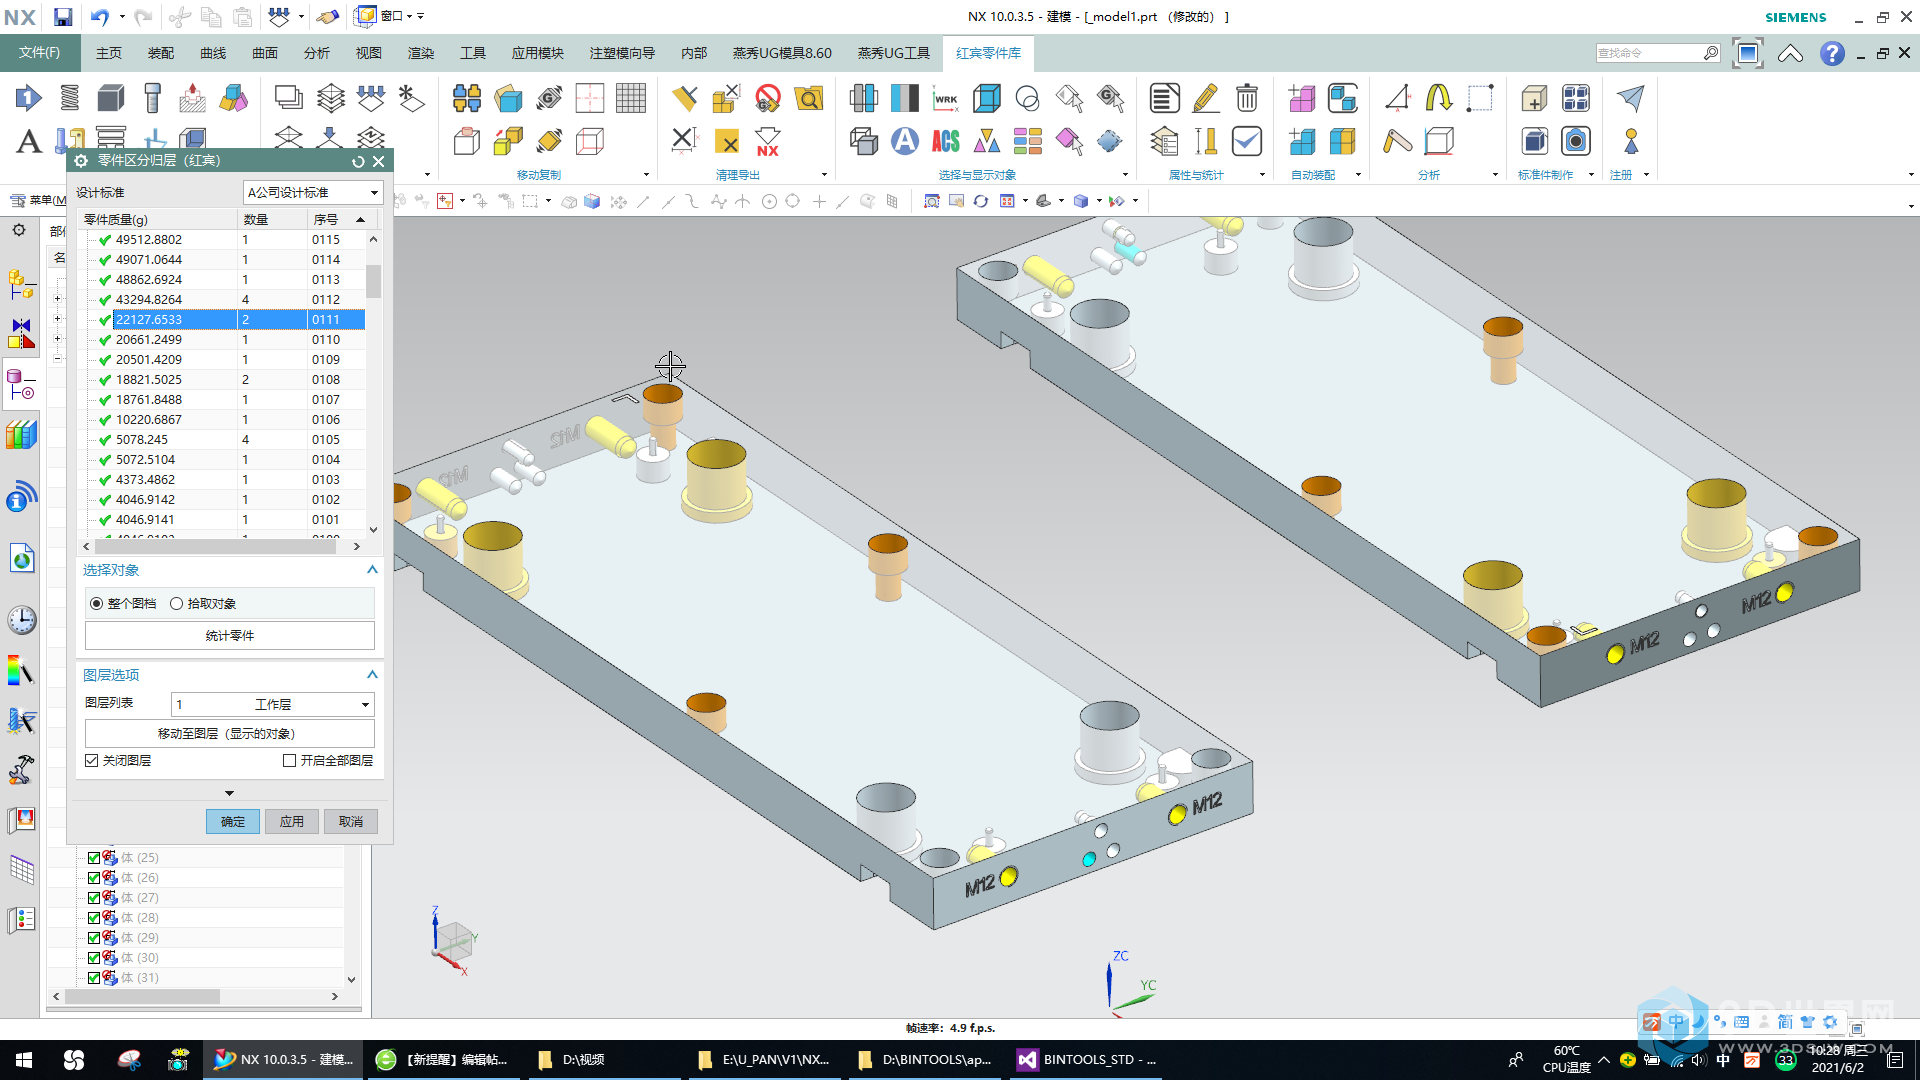Click the trash can icon
The width and height of the screenshot is (1920, 1080).
point(1247,98)
